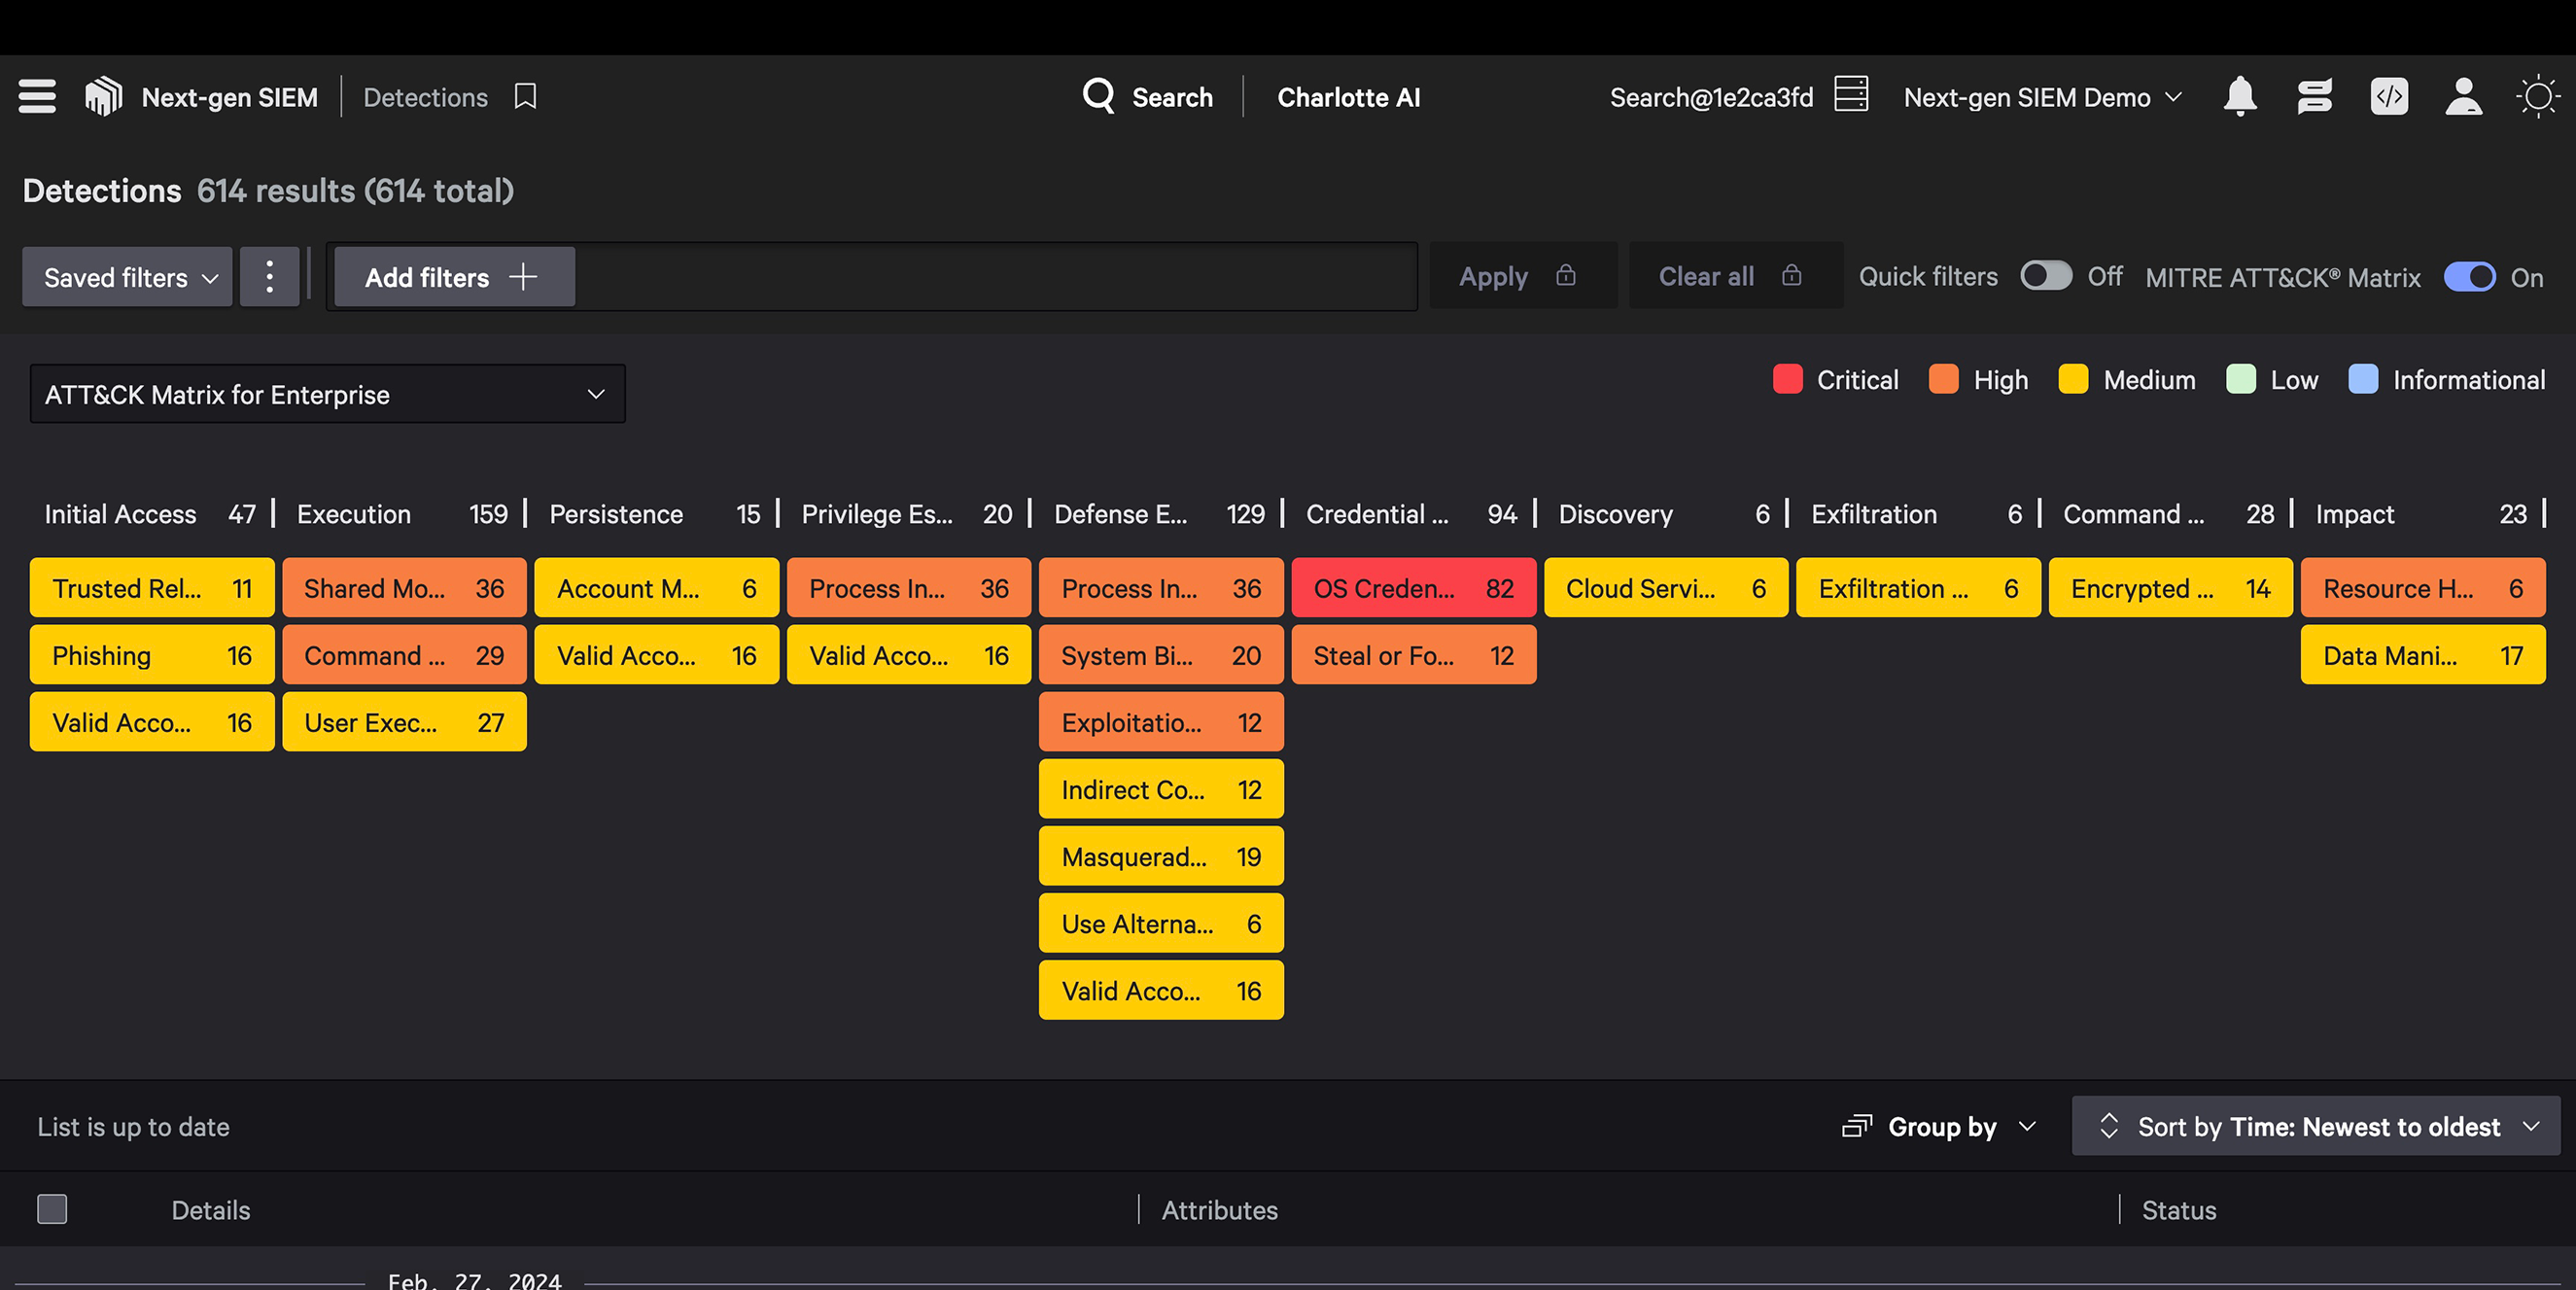Open Charlotte AI from top bar
Screen dimensions: 2576x1290
coord(1348,97)
